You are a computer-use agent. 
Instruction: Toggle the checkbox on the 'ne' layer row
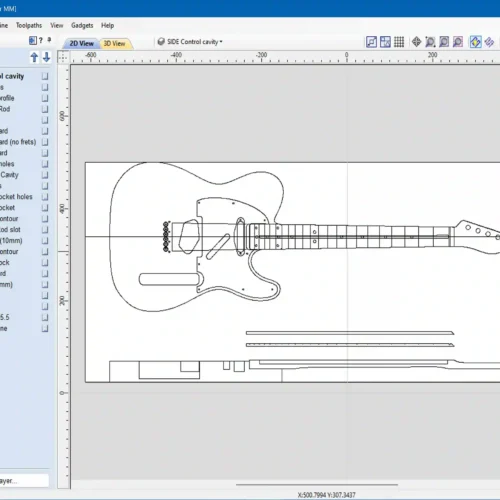(x=45, y=328)
